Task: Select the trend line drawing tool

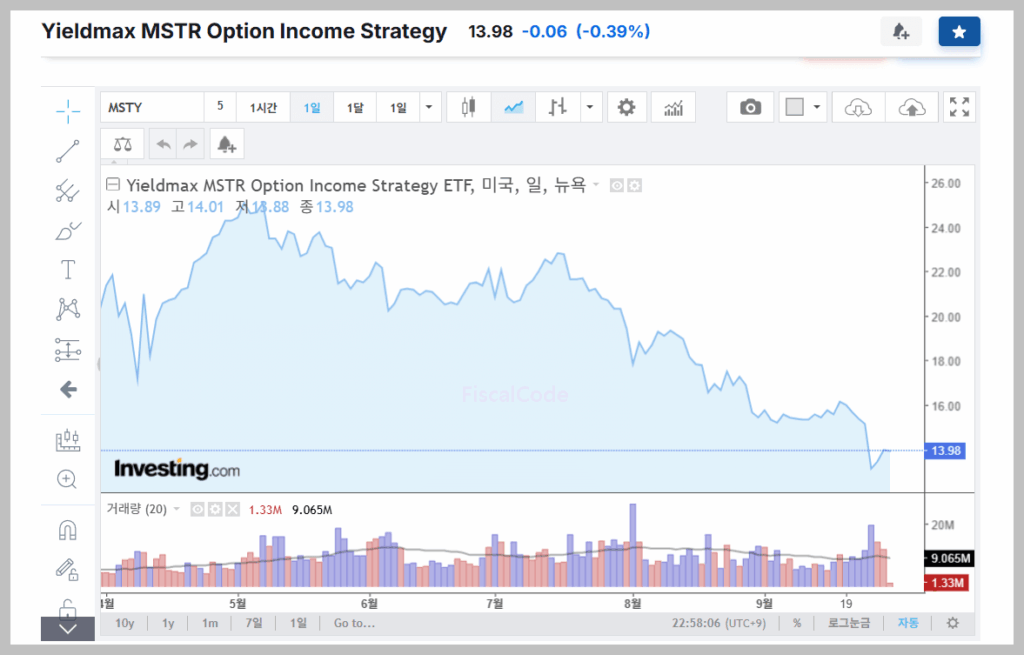Action: [x=68, y=151]
